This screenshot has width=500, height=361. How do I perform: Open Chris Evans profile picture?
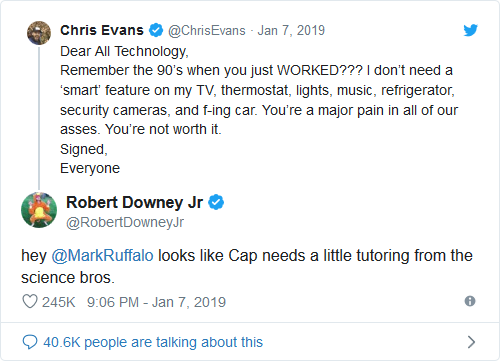(39, 33)
